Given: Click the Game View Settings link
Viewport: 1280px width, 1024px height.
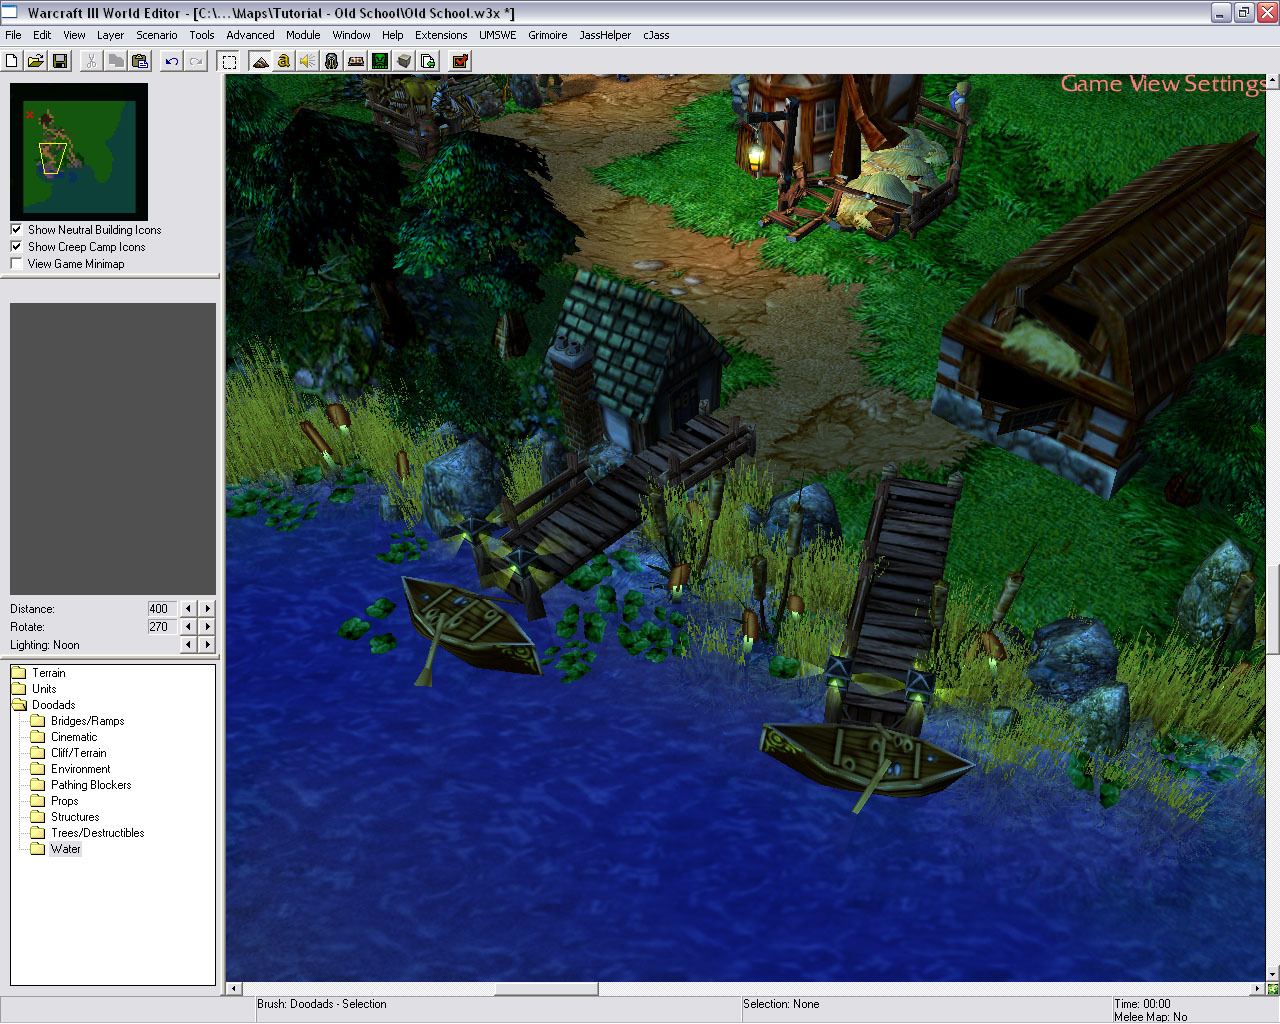Looking at the screenshot, I should tap(1162, 84).
